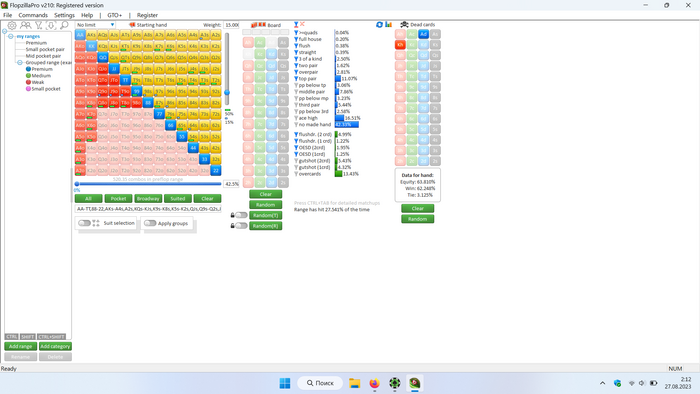Toggle the filter icon beside no made hand
Screen dimensions: 700x394
coord(296,124)
